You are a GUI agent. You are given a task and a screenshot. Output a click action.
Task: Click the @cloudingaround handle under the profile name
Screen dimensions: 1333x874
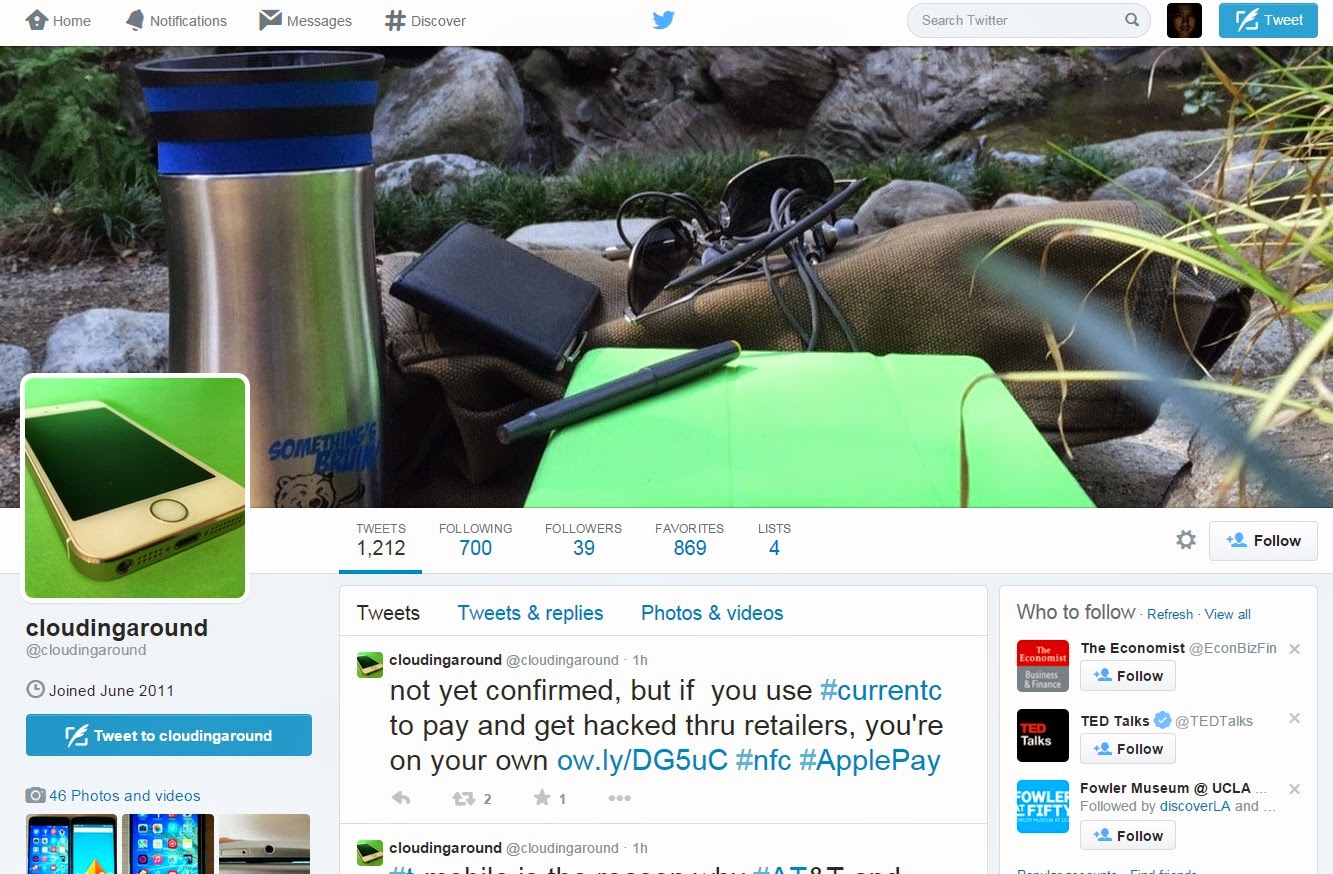coord(86,650)
